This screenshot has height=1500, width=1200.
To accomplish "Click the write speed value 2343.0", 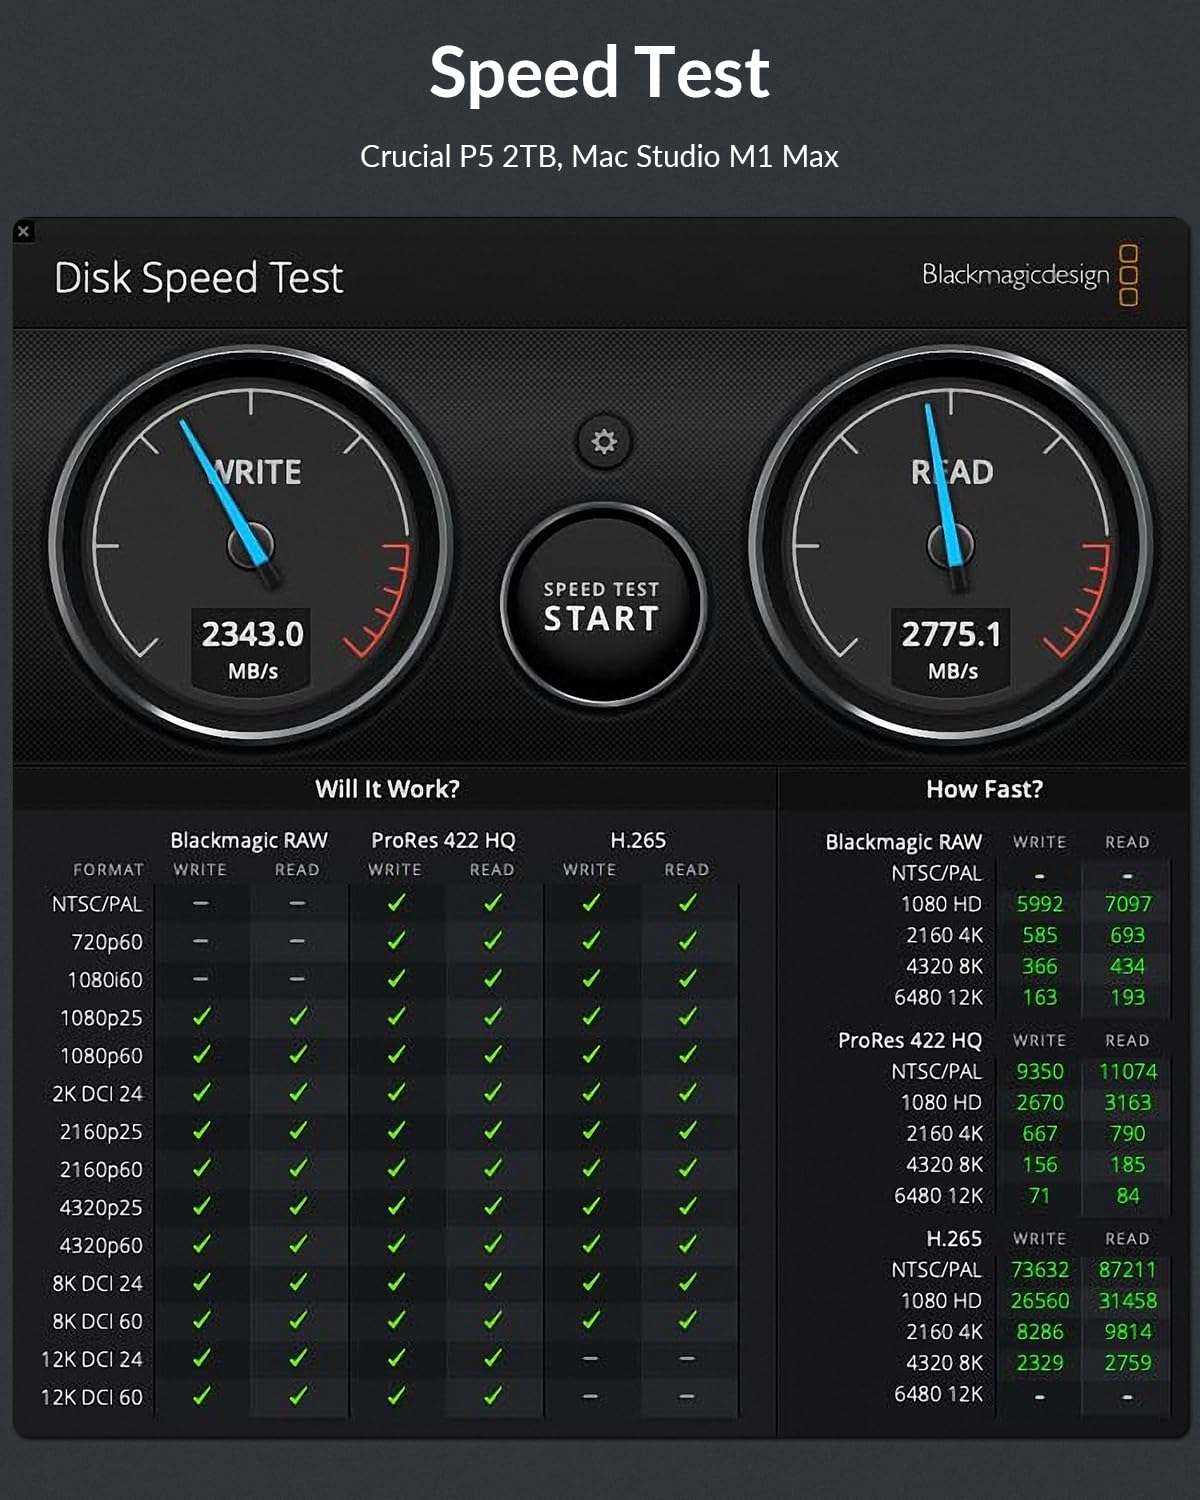I will click(252, 634).
